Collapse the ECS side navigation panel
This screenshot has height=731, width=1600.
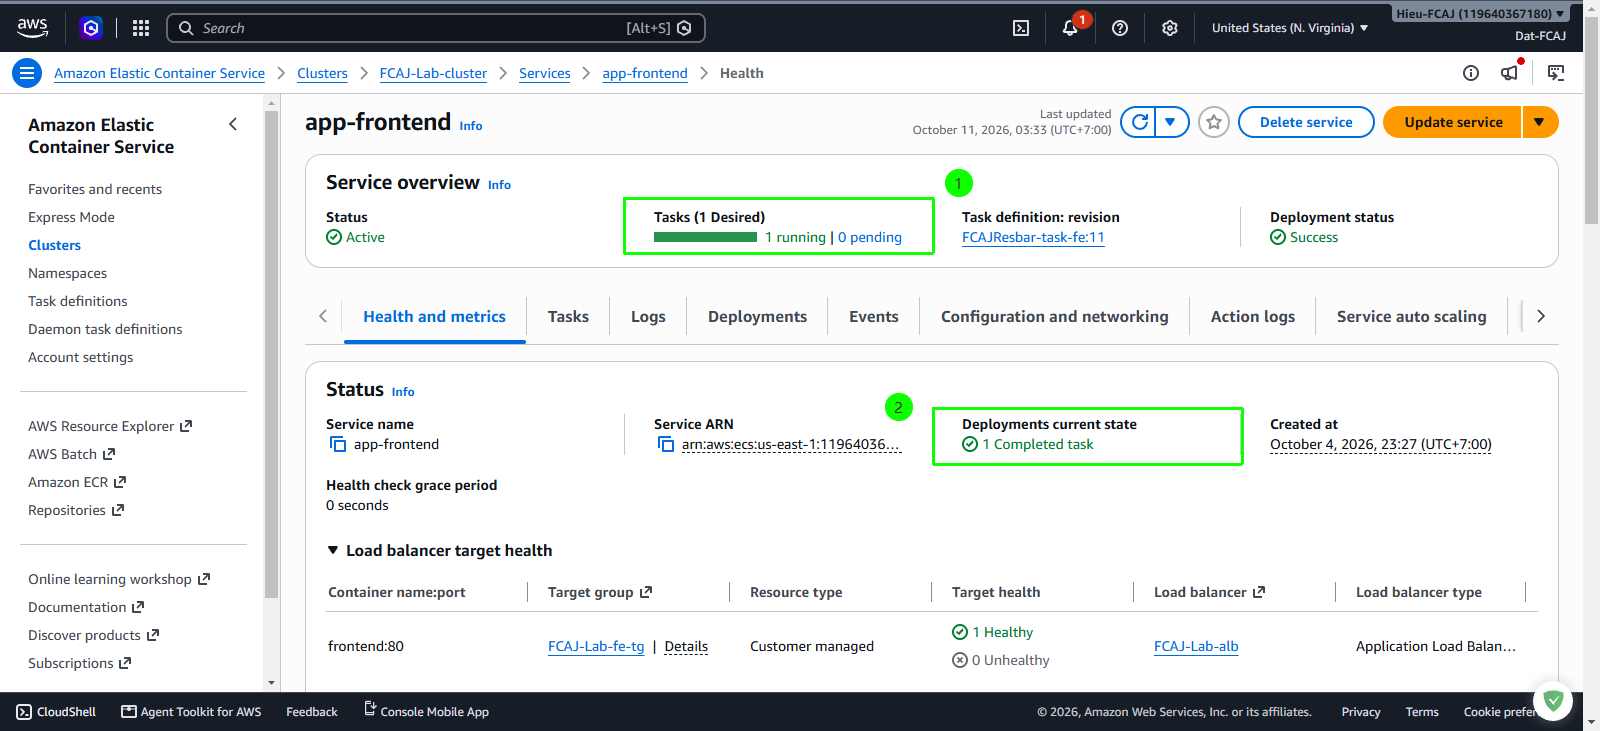click(233, 124)
